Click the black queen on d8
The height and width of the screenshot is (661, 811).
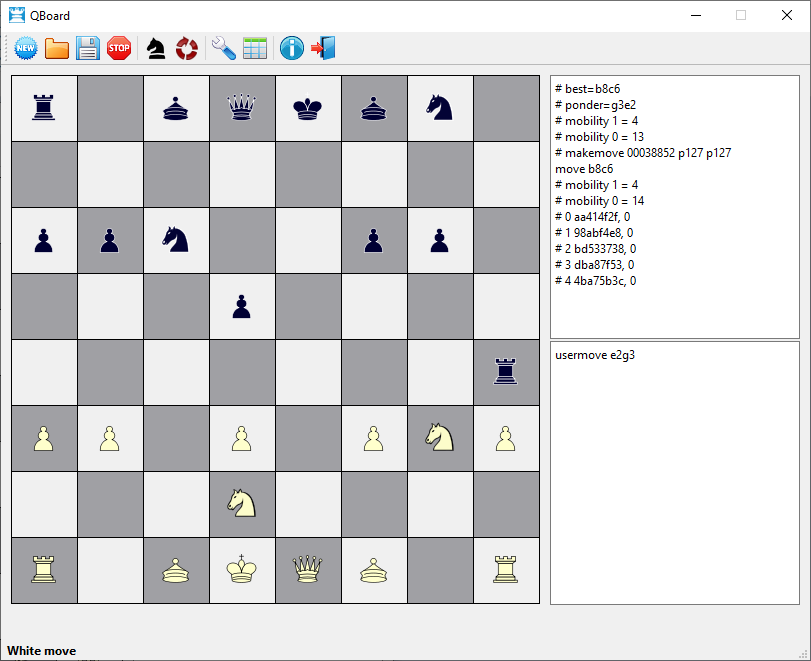pyautogui.click(x=242, y=108)
